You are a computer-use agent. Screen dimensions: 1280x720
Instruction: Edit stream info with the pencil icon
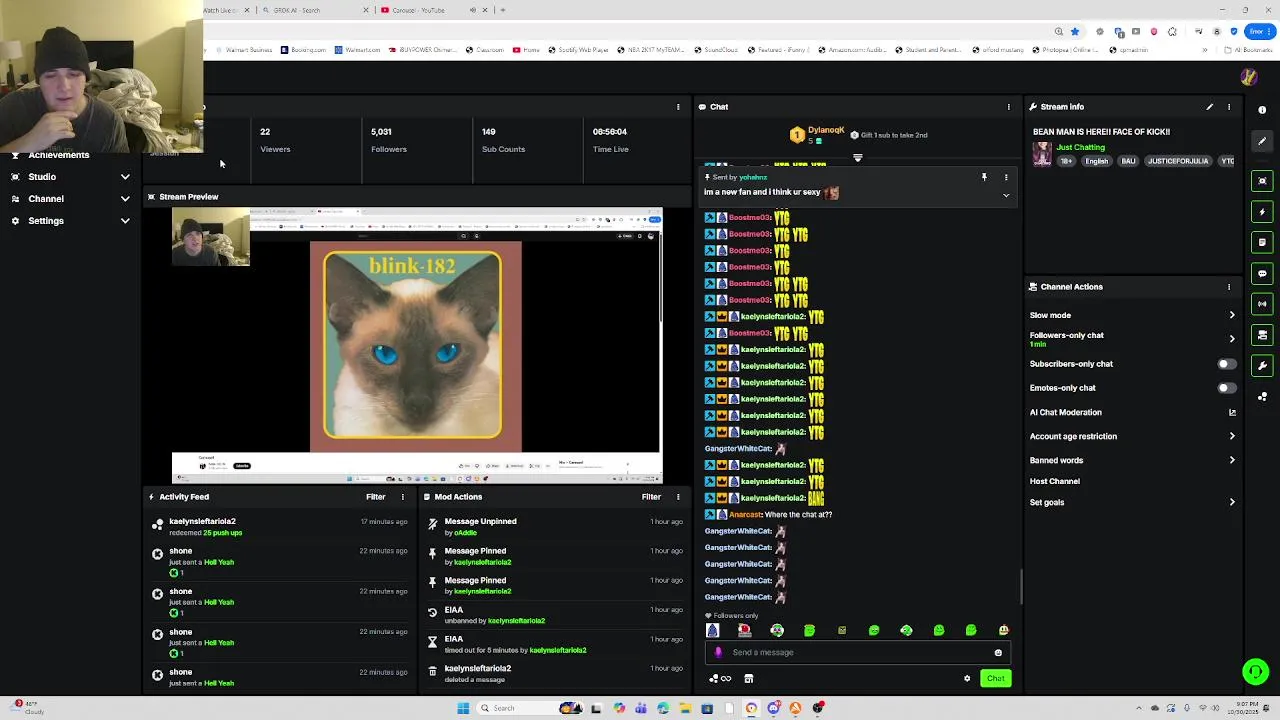[1209, 107]
